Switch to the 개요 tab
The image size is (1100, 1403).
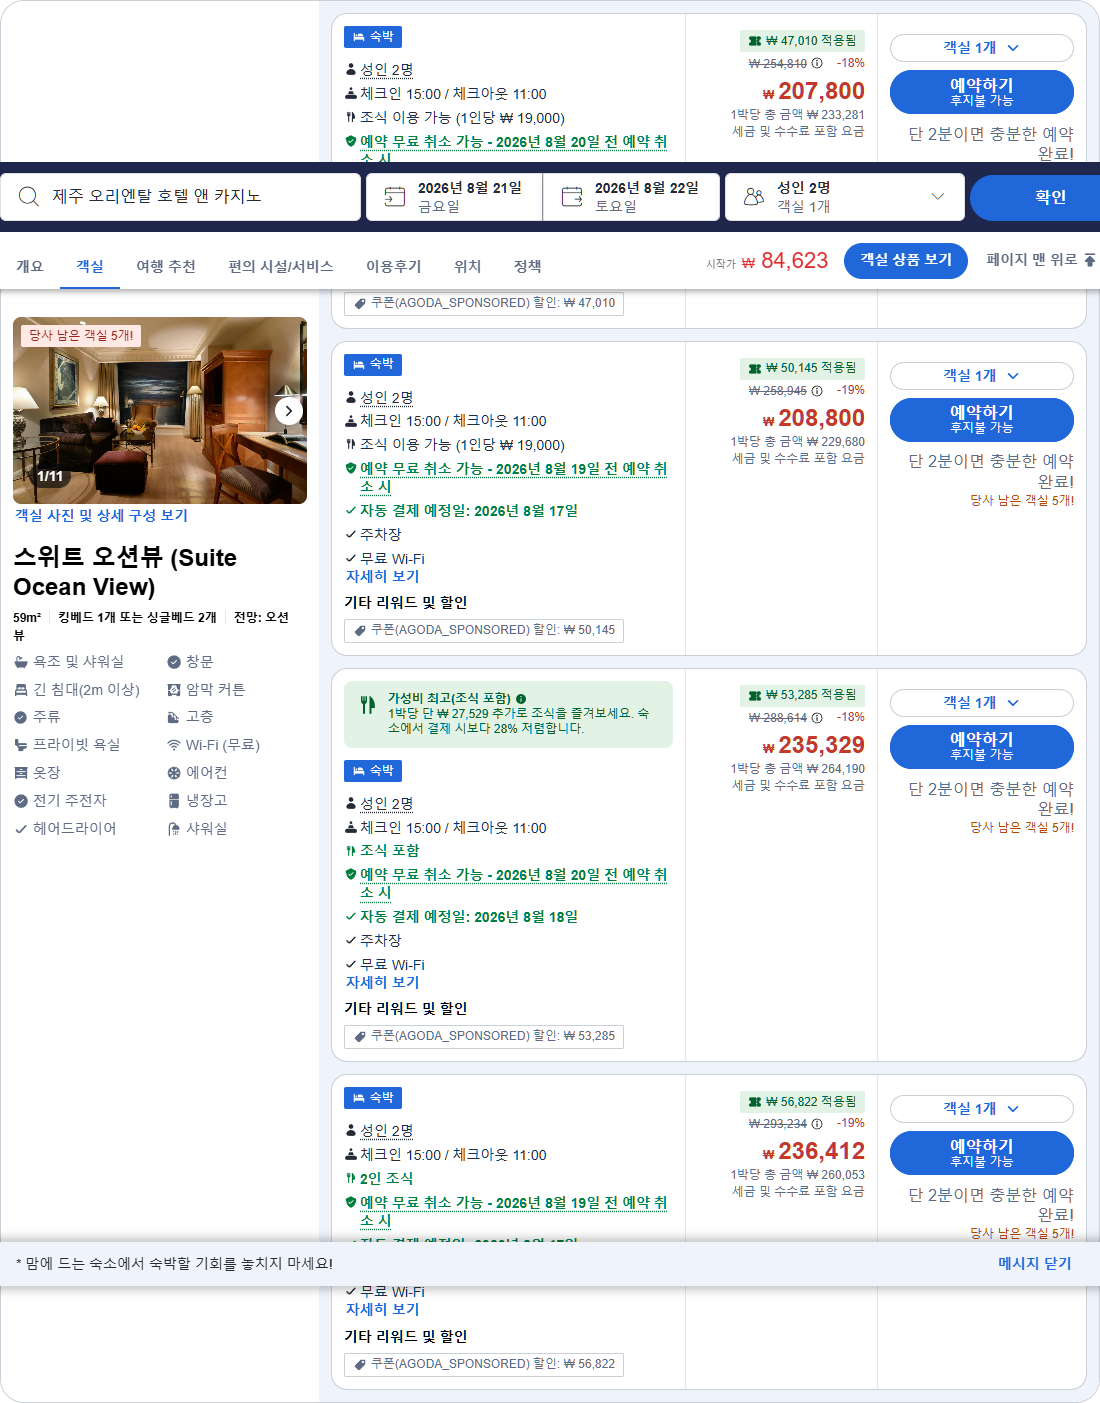coord(30,266)
